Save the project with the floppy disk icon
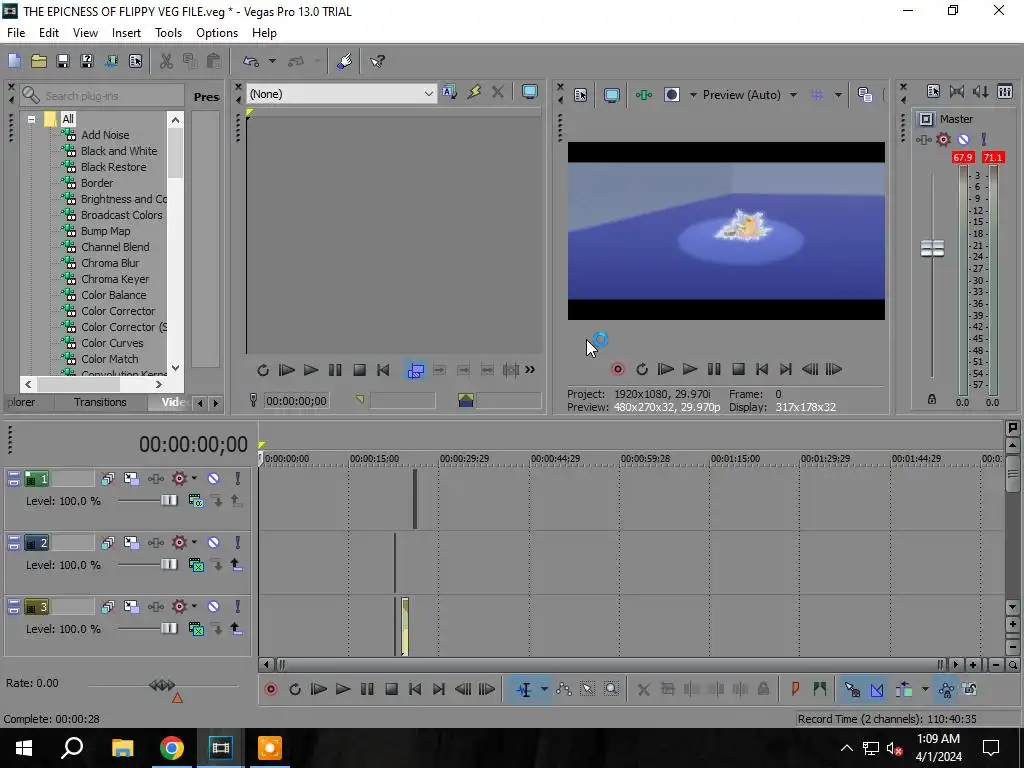This screenshot has height=768, width=1024. pyautogui.click(x=63, y=61)
